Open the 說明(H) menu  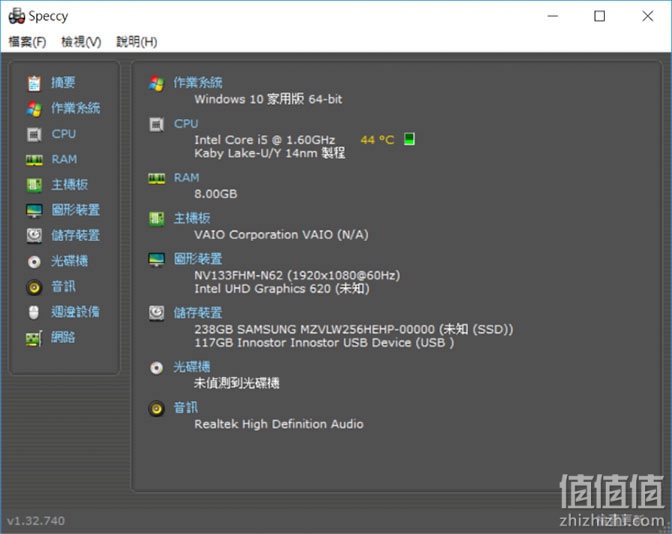click(137, 42)
